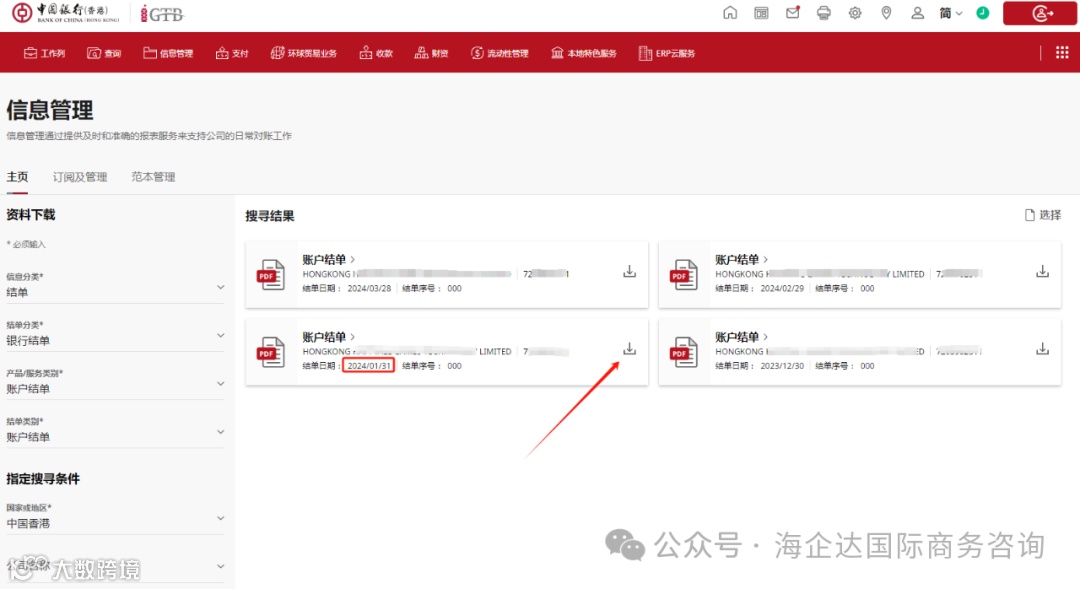This screenshot has width=1080, height=589.
Task: Click the location pin icon
Action: click(x=886, y=13)
